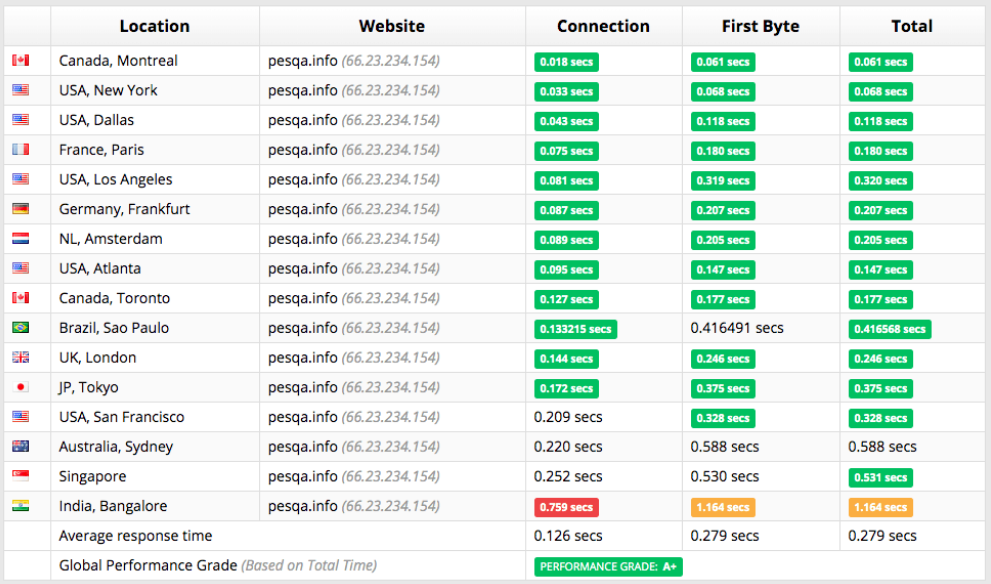
Task: Click the Netherlands flag beside Amsterdam
Action: click(x=20, y=239)
